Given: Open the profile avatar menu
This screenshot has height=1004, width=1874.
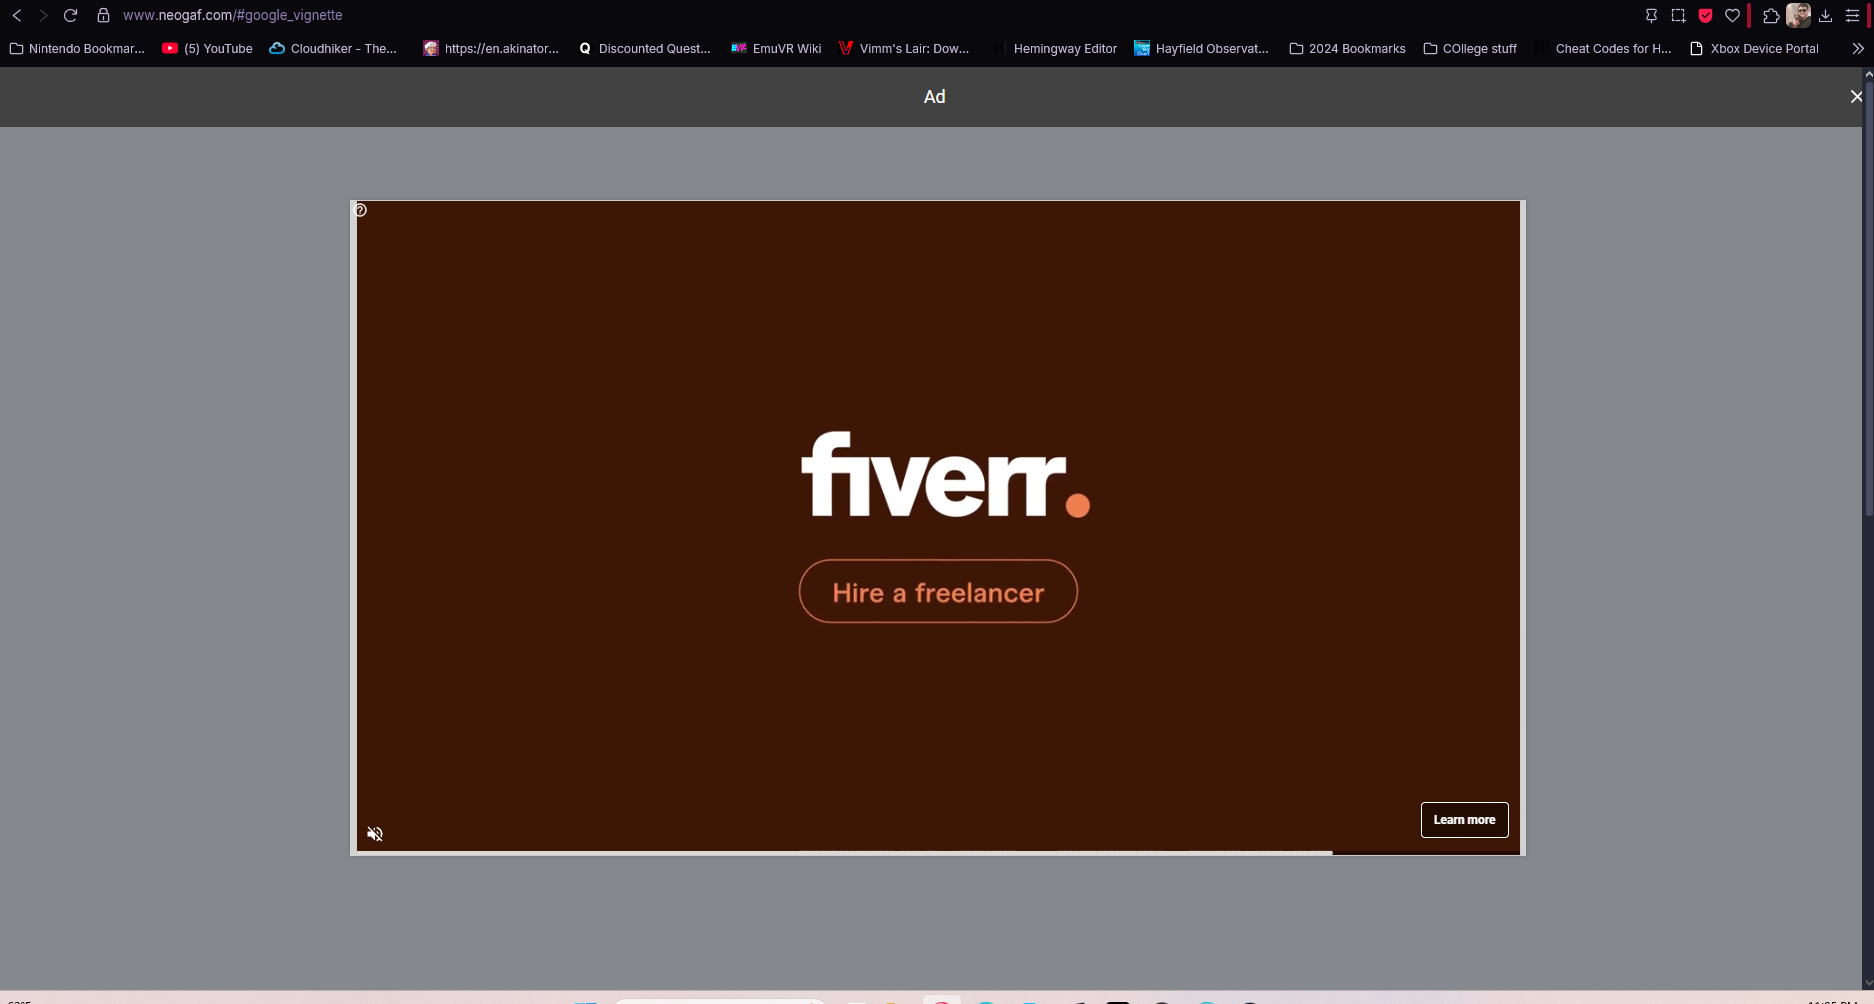Looking at the screenshot, I should 1798,15.
